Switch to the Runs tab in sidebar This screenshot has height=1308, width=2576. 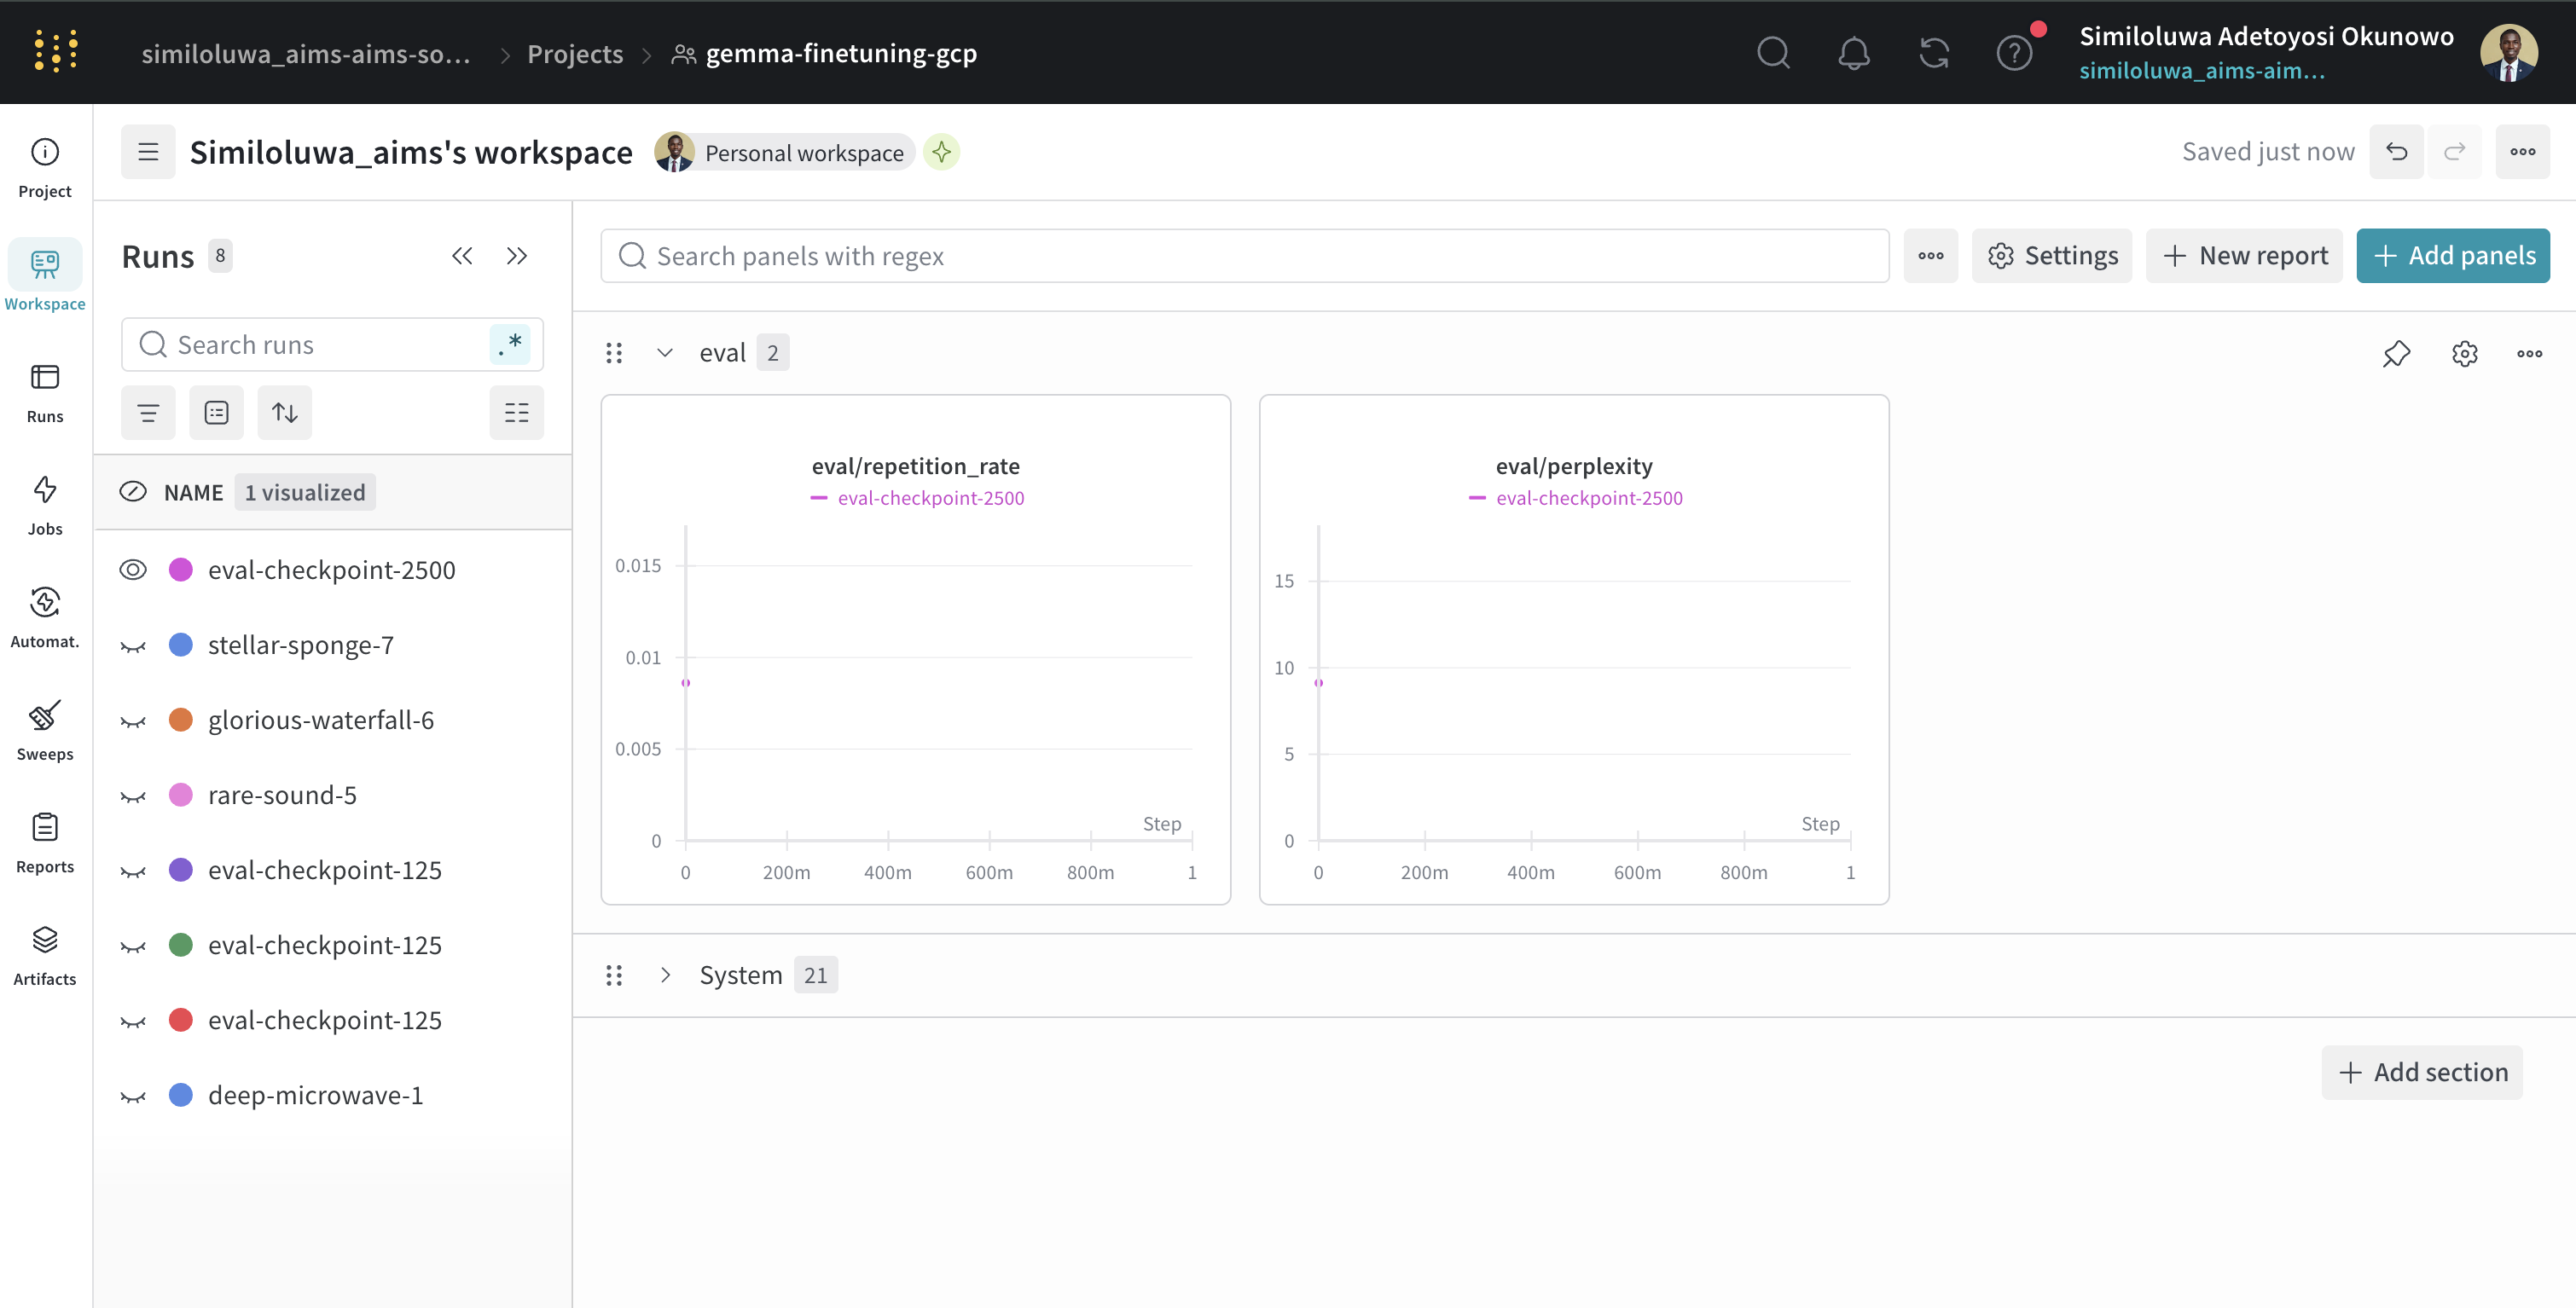44,390
